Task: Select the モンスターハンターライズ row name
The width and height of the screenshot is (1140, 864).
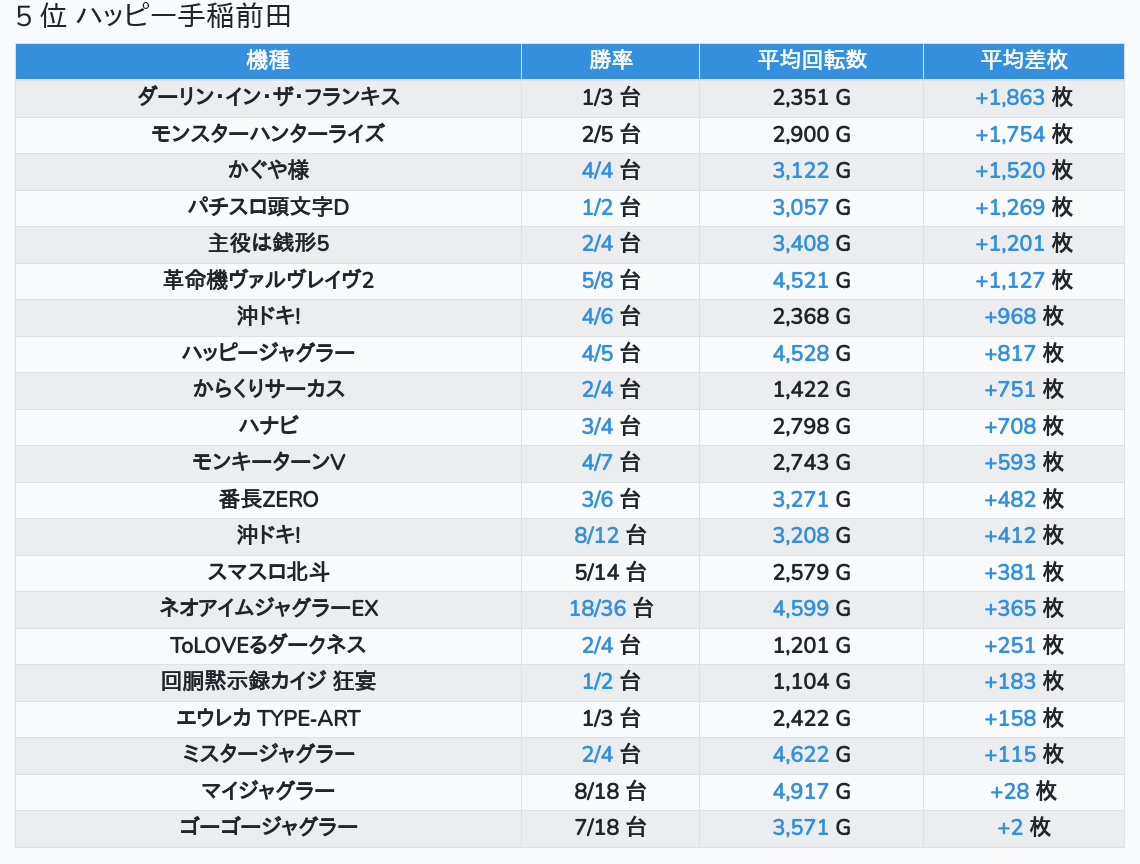Action: [268, 134]
